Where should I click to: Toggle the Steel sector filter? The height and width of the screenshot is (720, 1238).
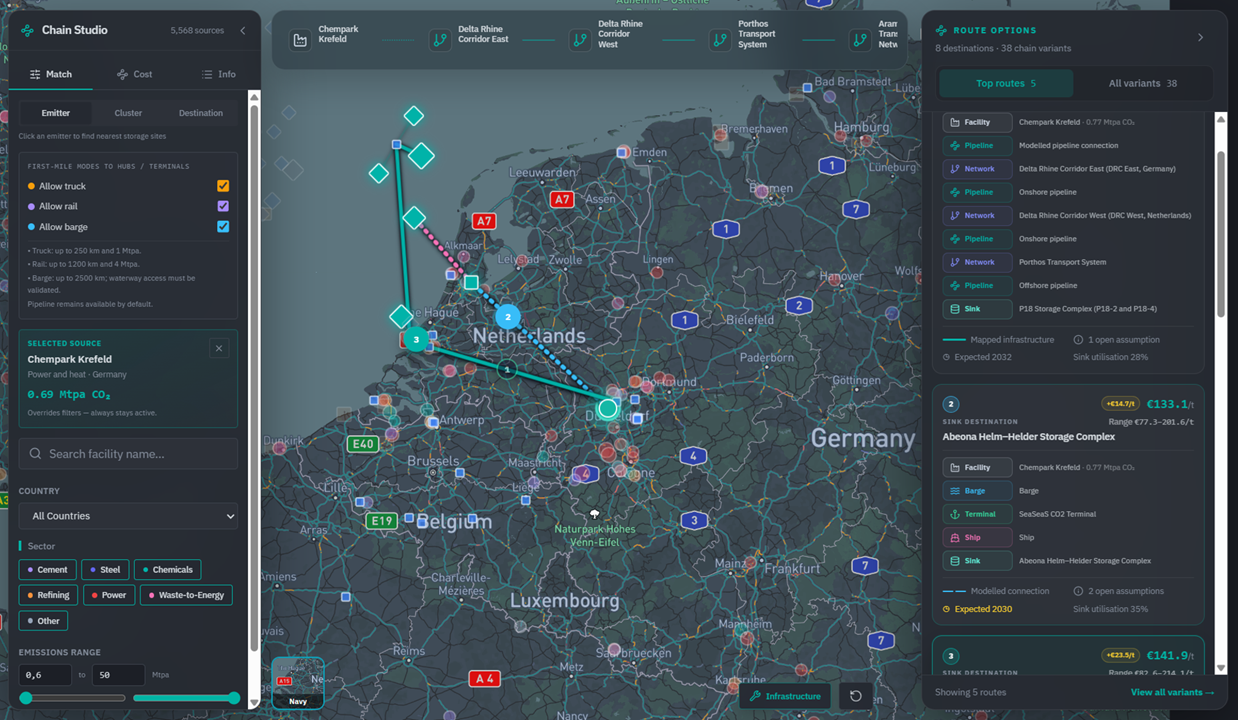coord(105,570)
